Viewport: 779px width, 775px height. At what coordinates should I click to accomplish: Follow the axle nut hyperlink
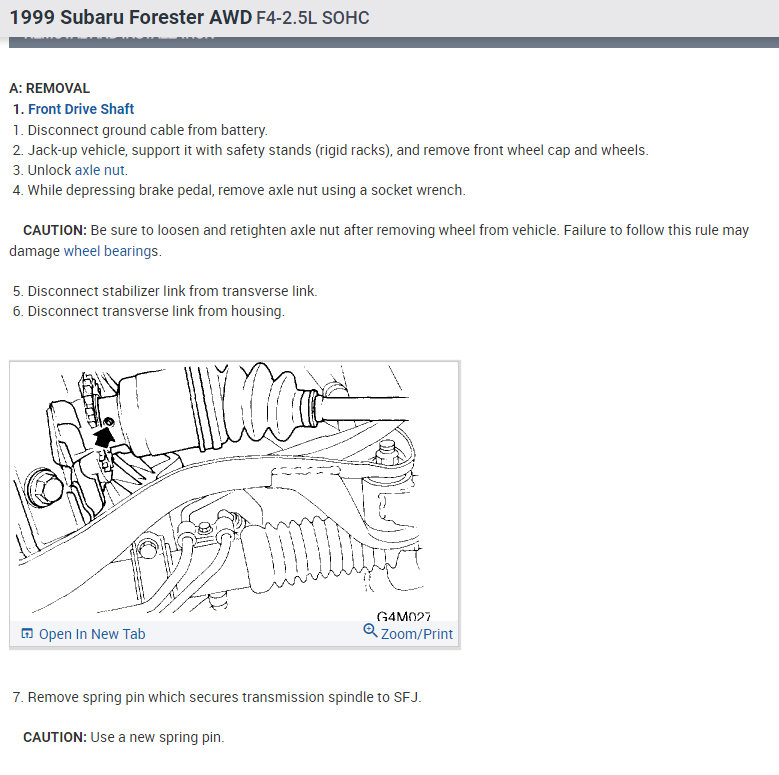(99, 170)
